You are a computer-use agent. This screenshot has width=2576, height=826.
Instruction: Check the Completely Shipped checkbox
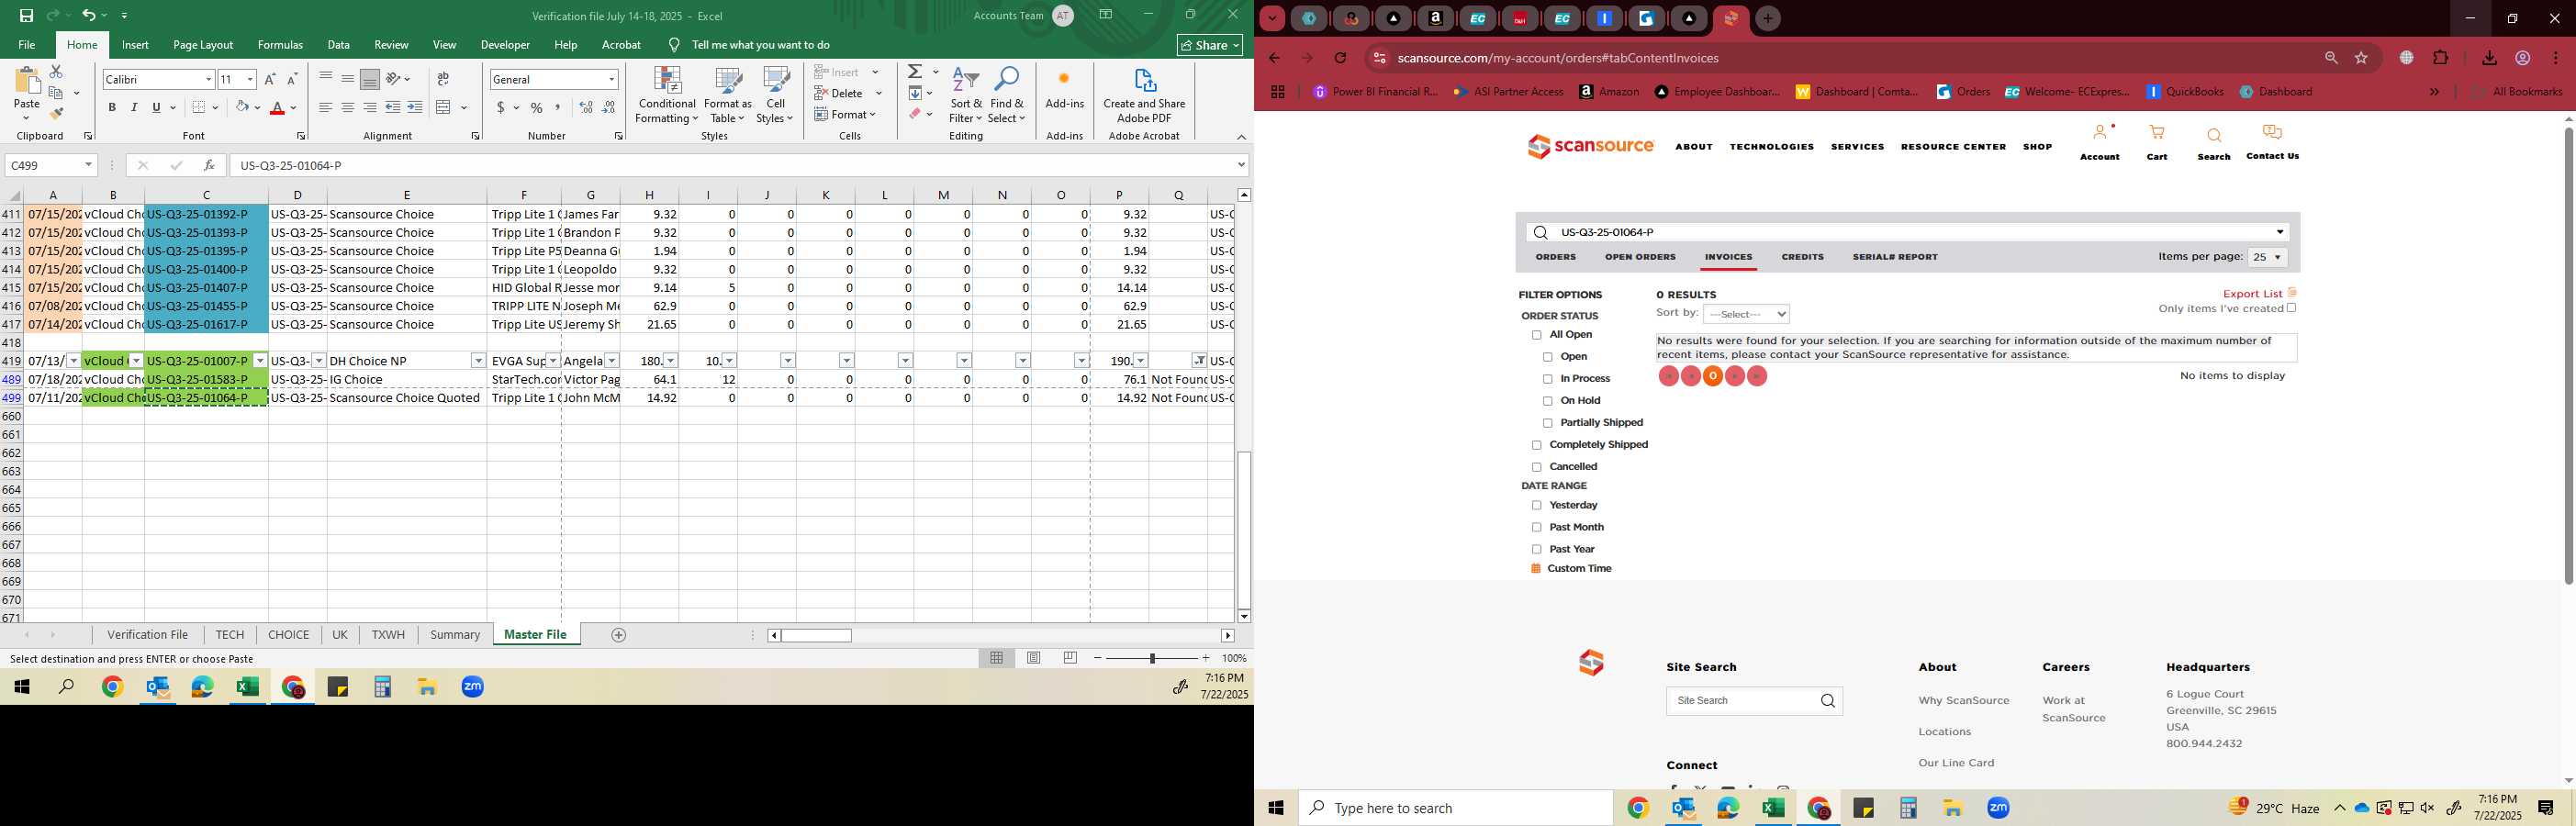(1537, 445)
